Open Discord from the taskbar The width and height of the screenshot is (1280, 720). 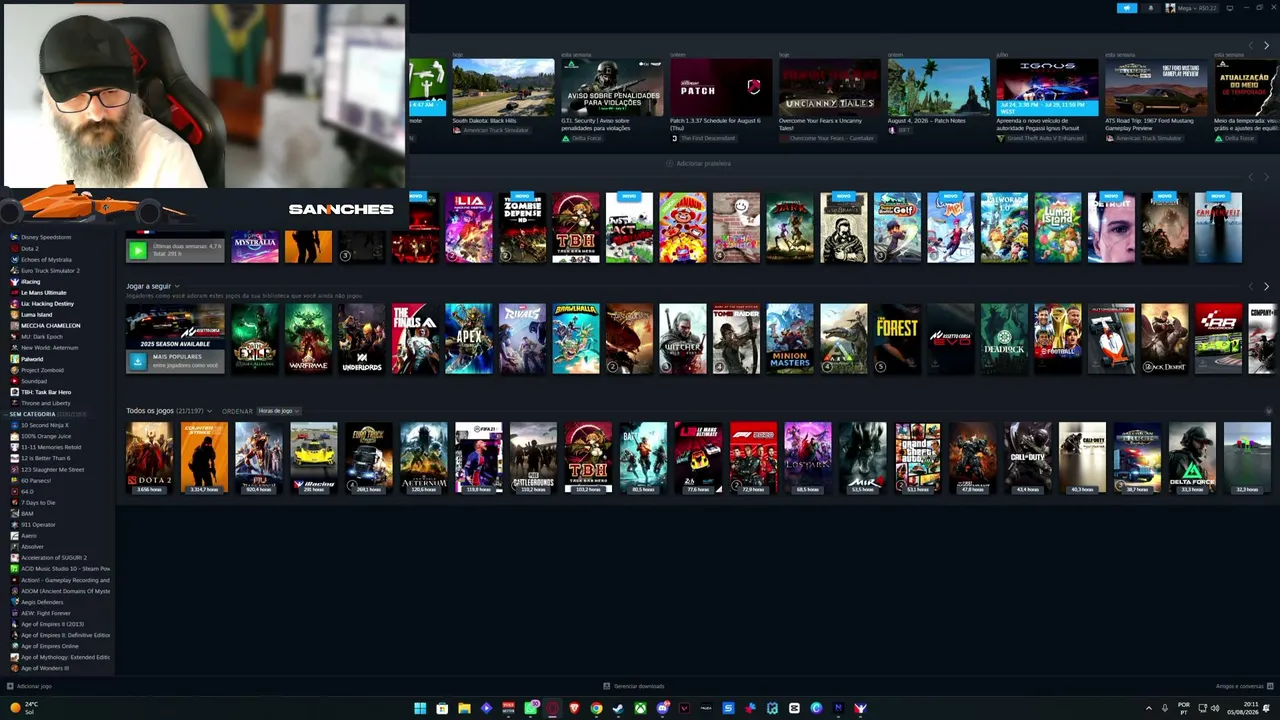point(662,708)
